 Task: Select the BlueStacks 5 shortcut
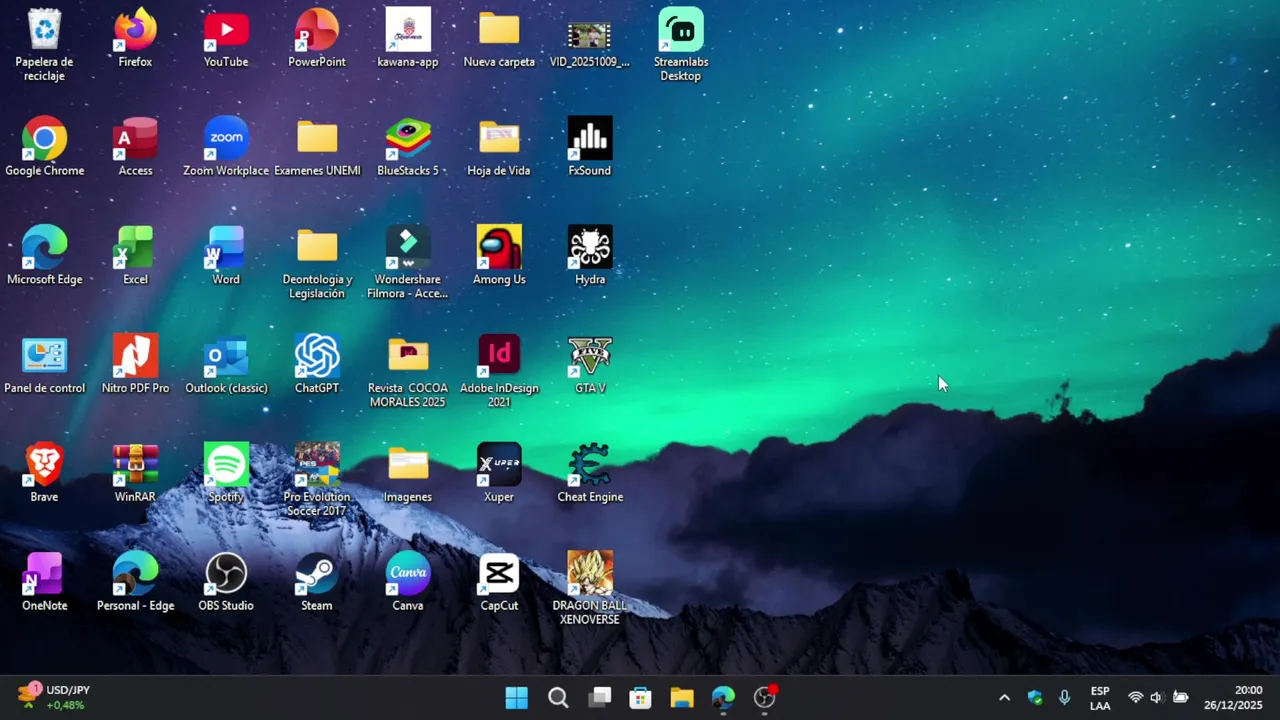(x=408, y=147)
